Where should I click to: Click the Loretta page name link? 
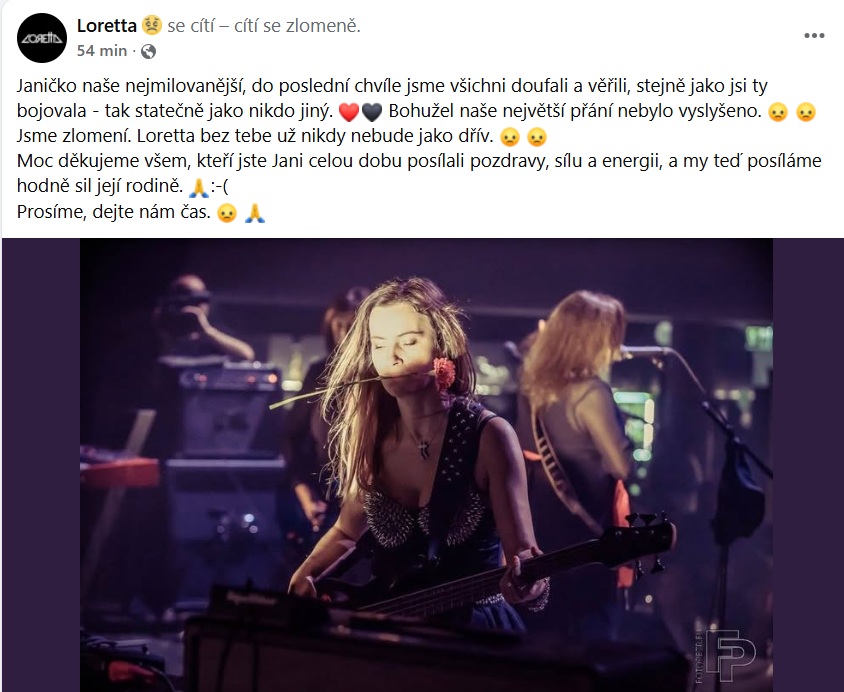[107, 25]
